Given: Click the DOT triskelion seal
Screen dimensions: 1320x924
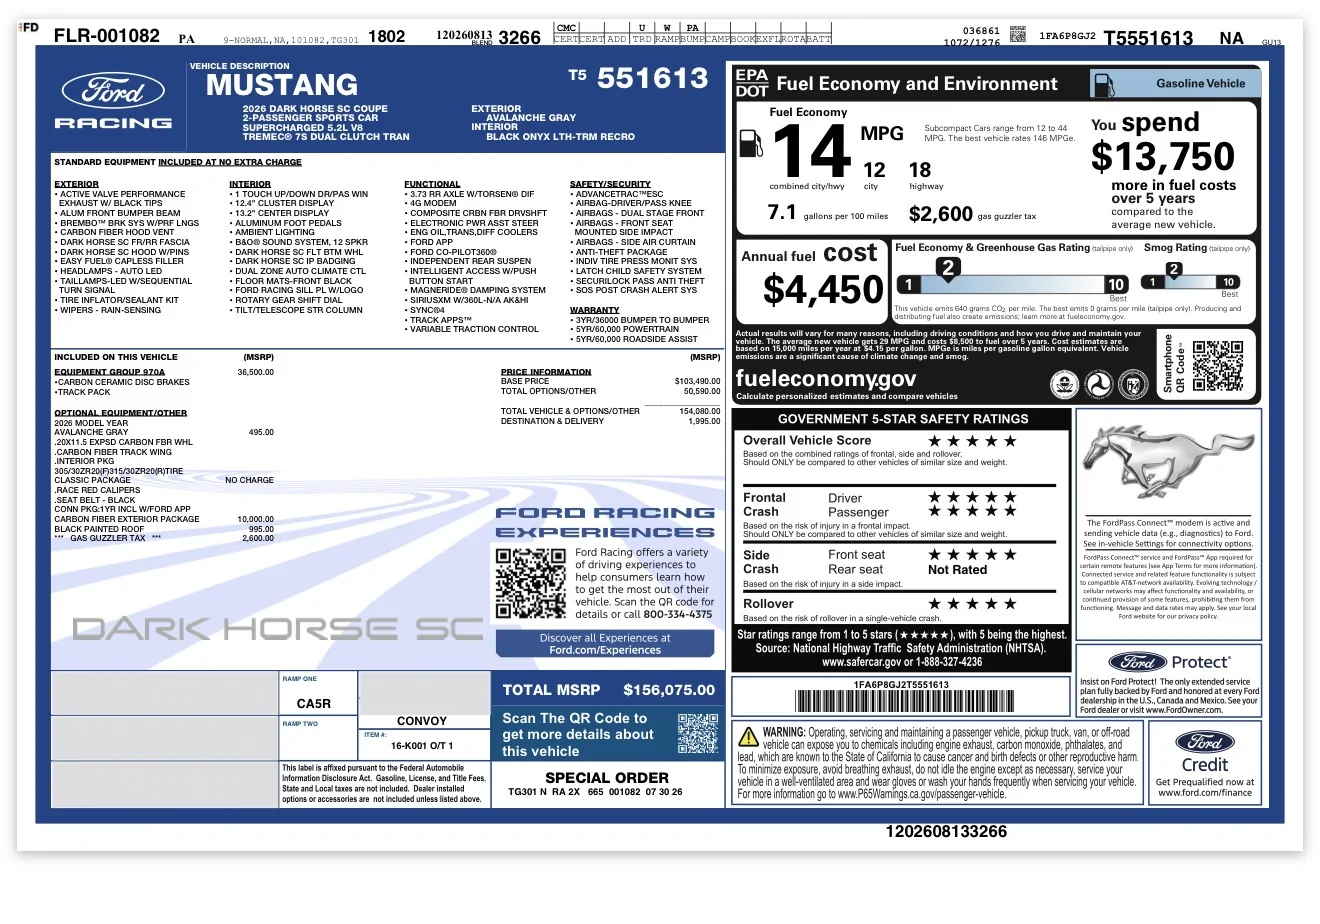Looking at the screenshot, I should coord(1099,384).
